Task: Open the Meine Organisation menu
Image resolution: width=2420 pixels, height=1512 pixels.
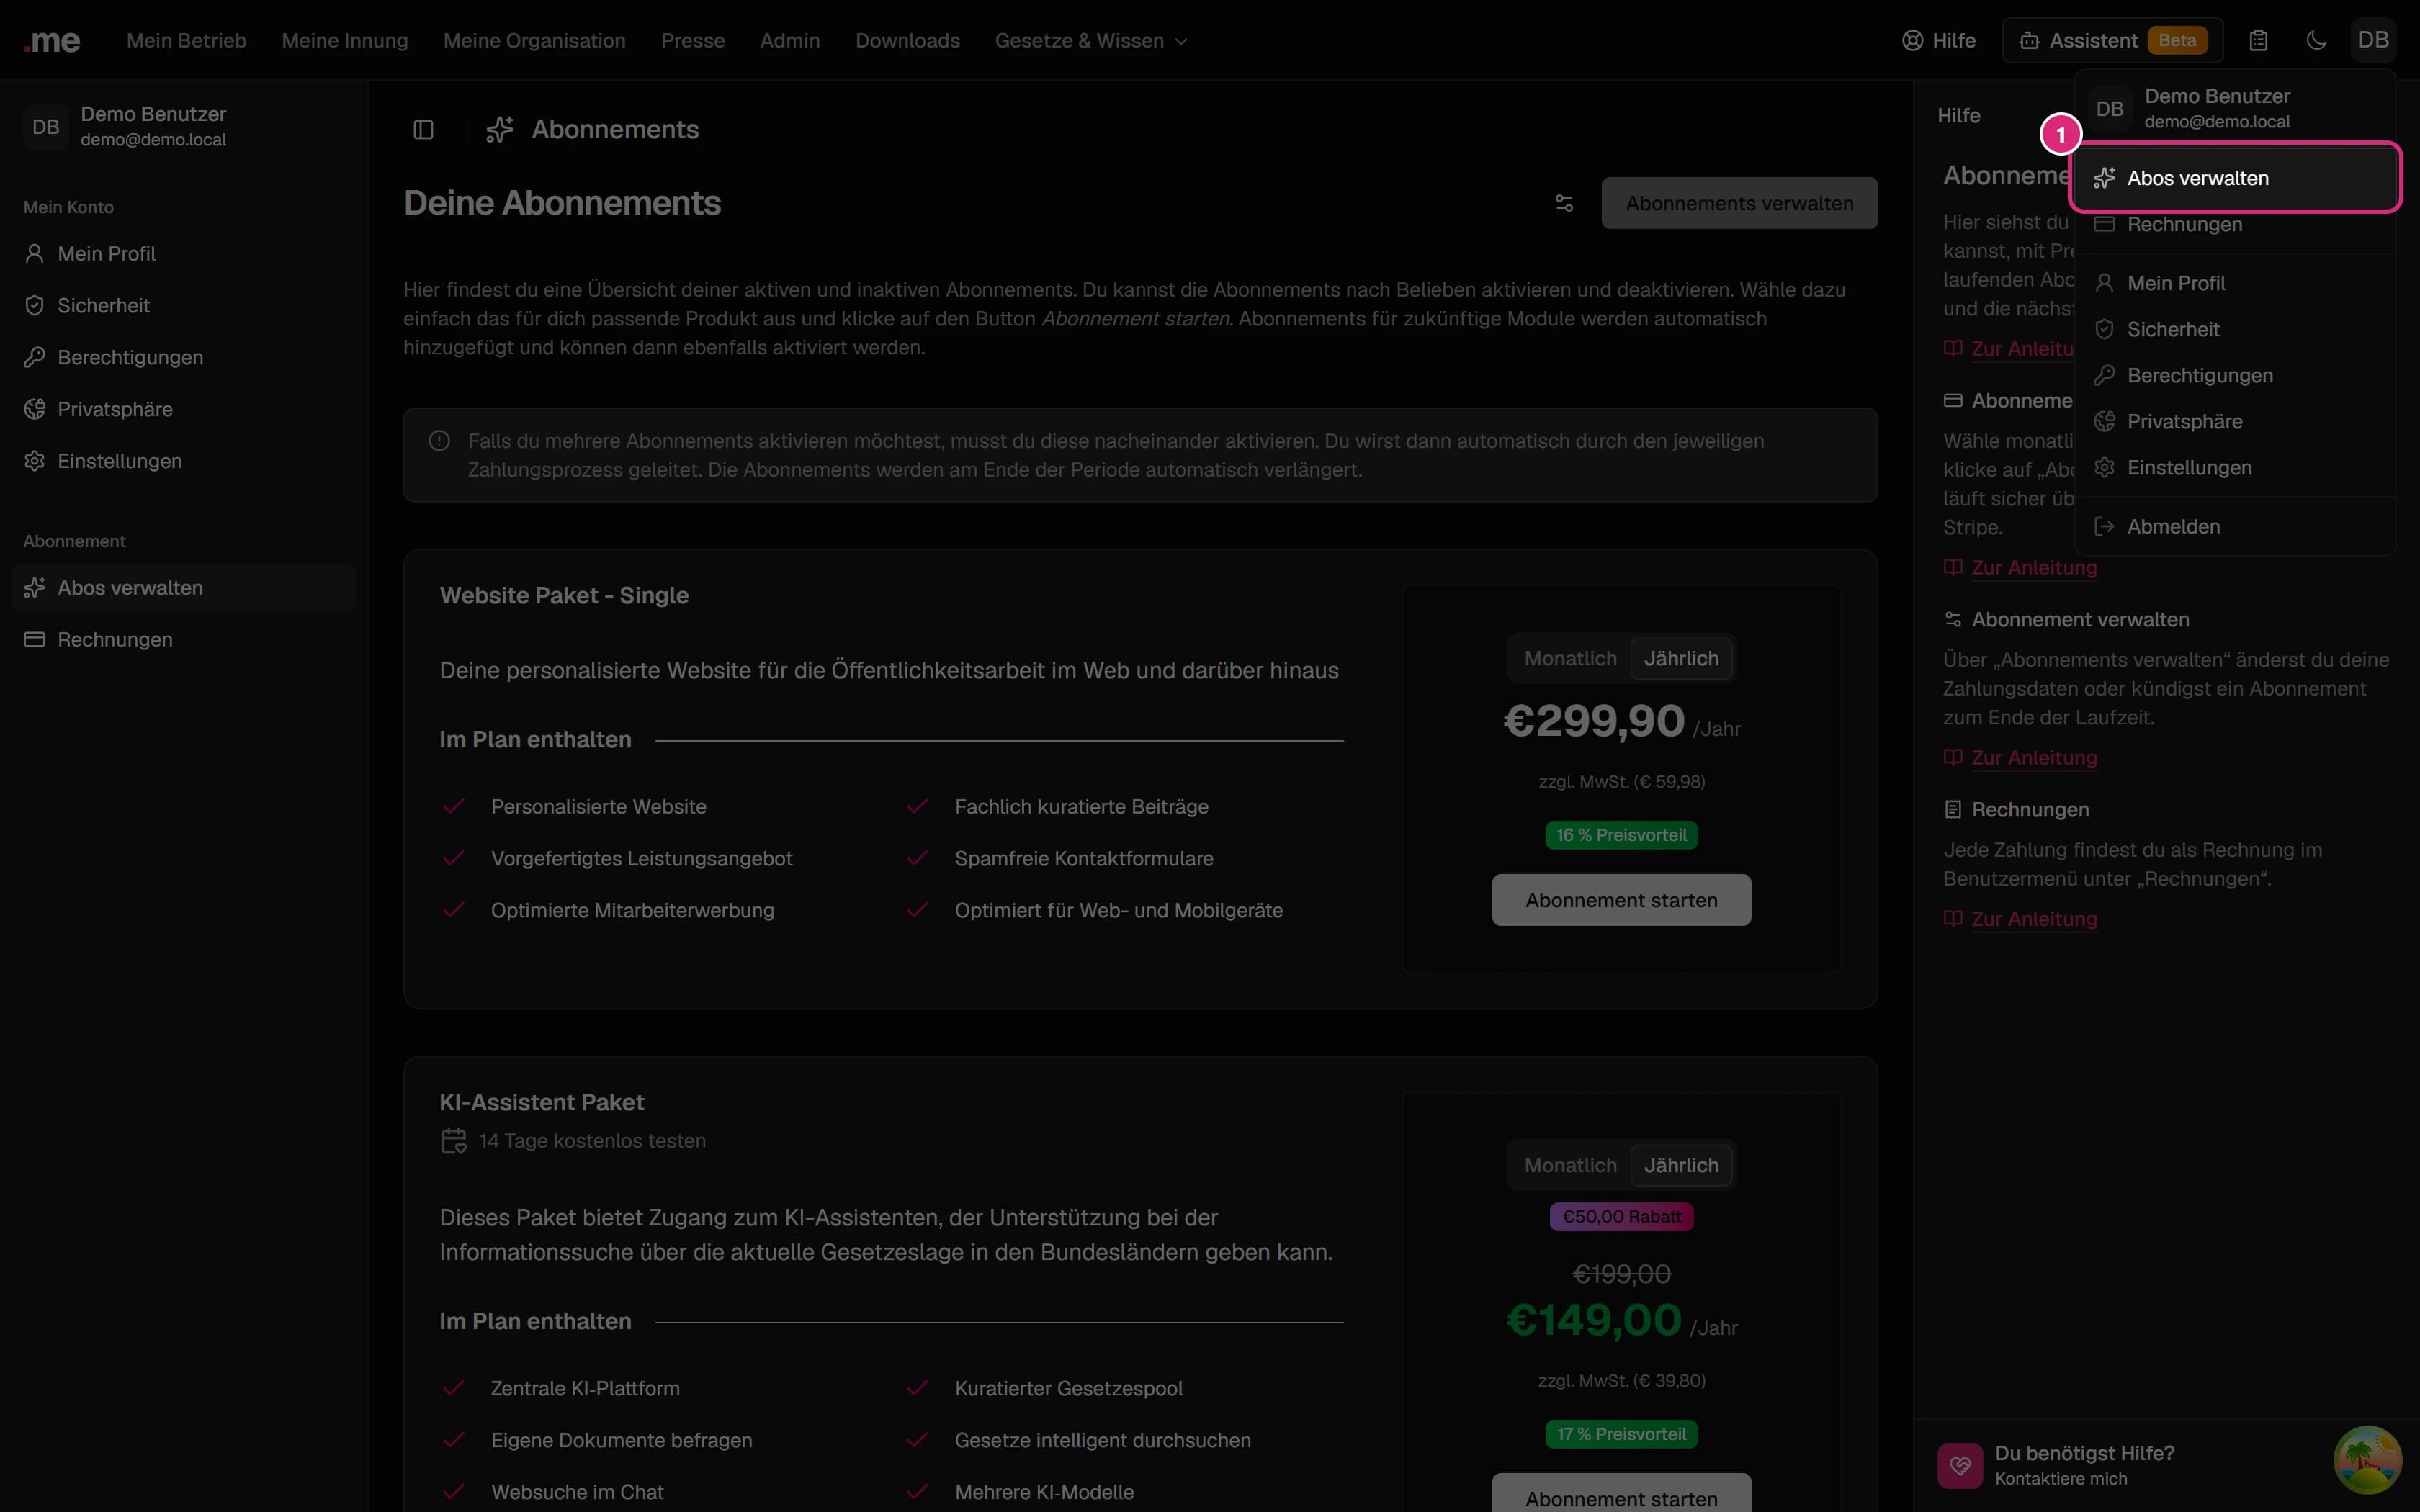Action: click(x=534, y=41)
